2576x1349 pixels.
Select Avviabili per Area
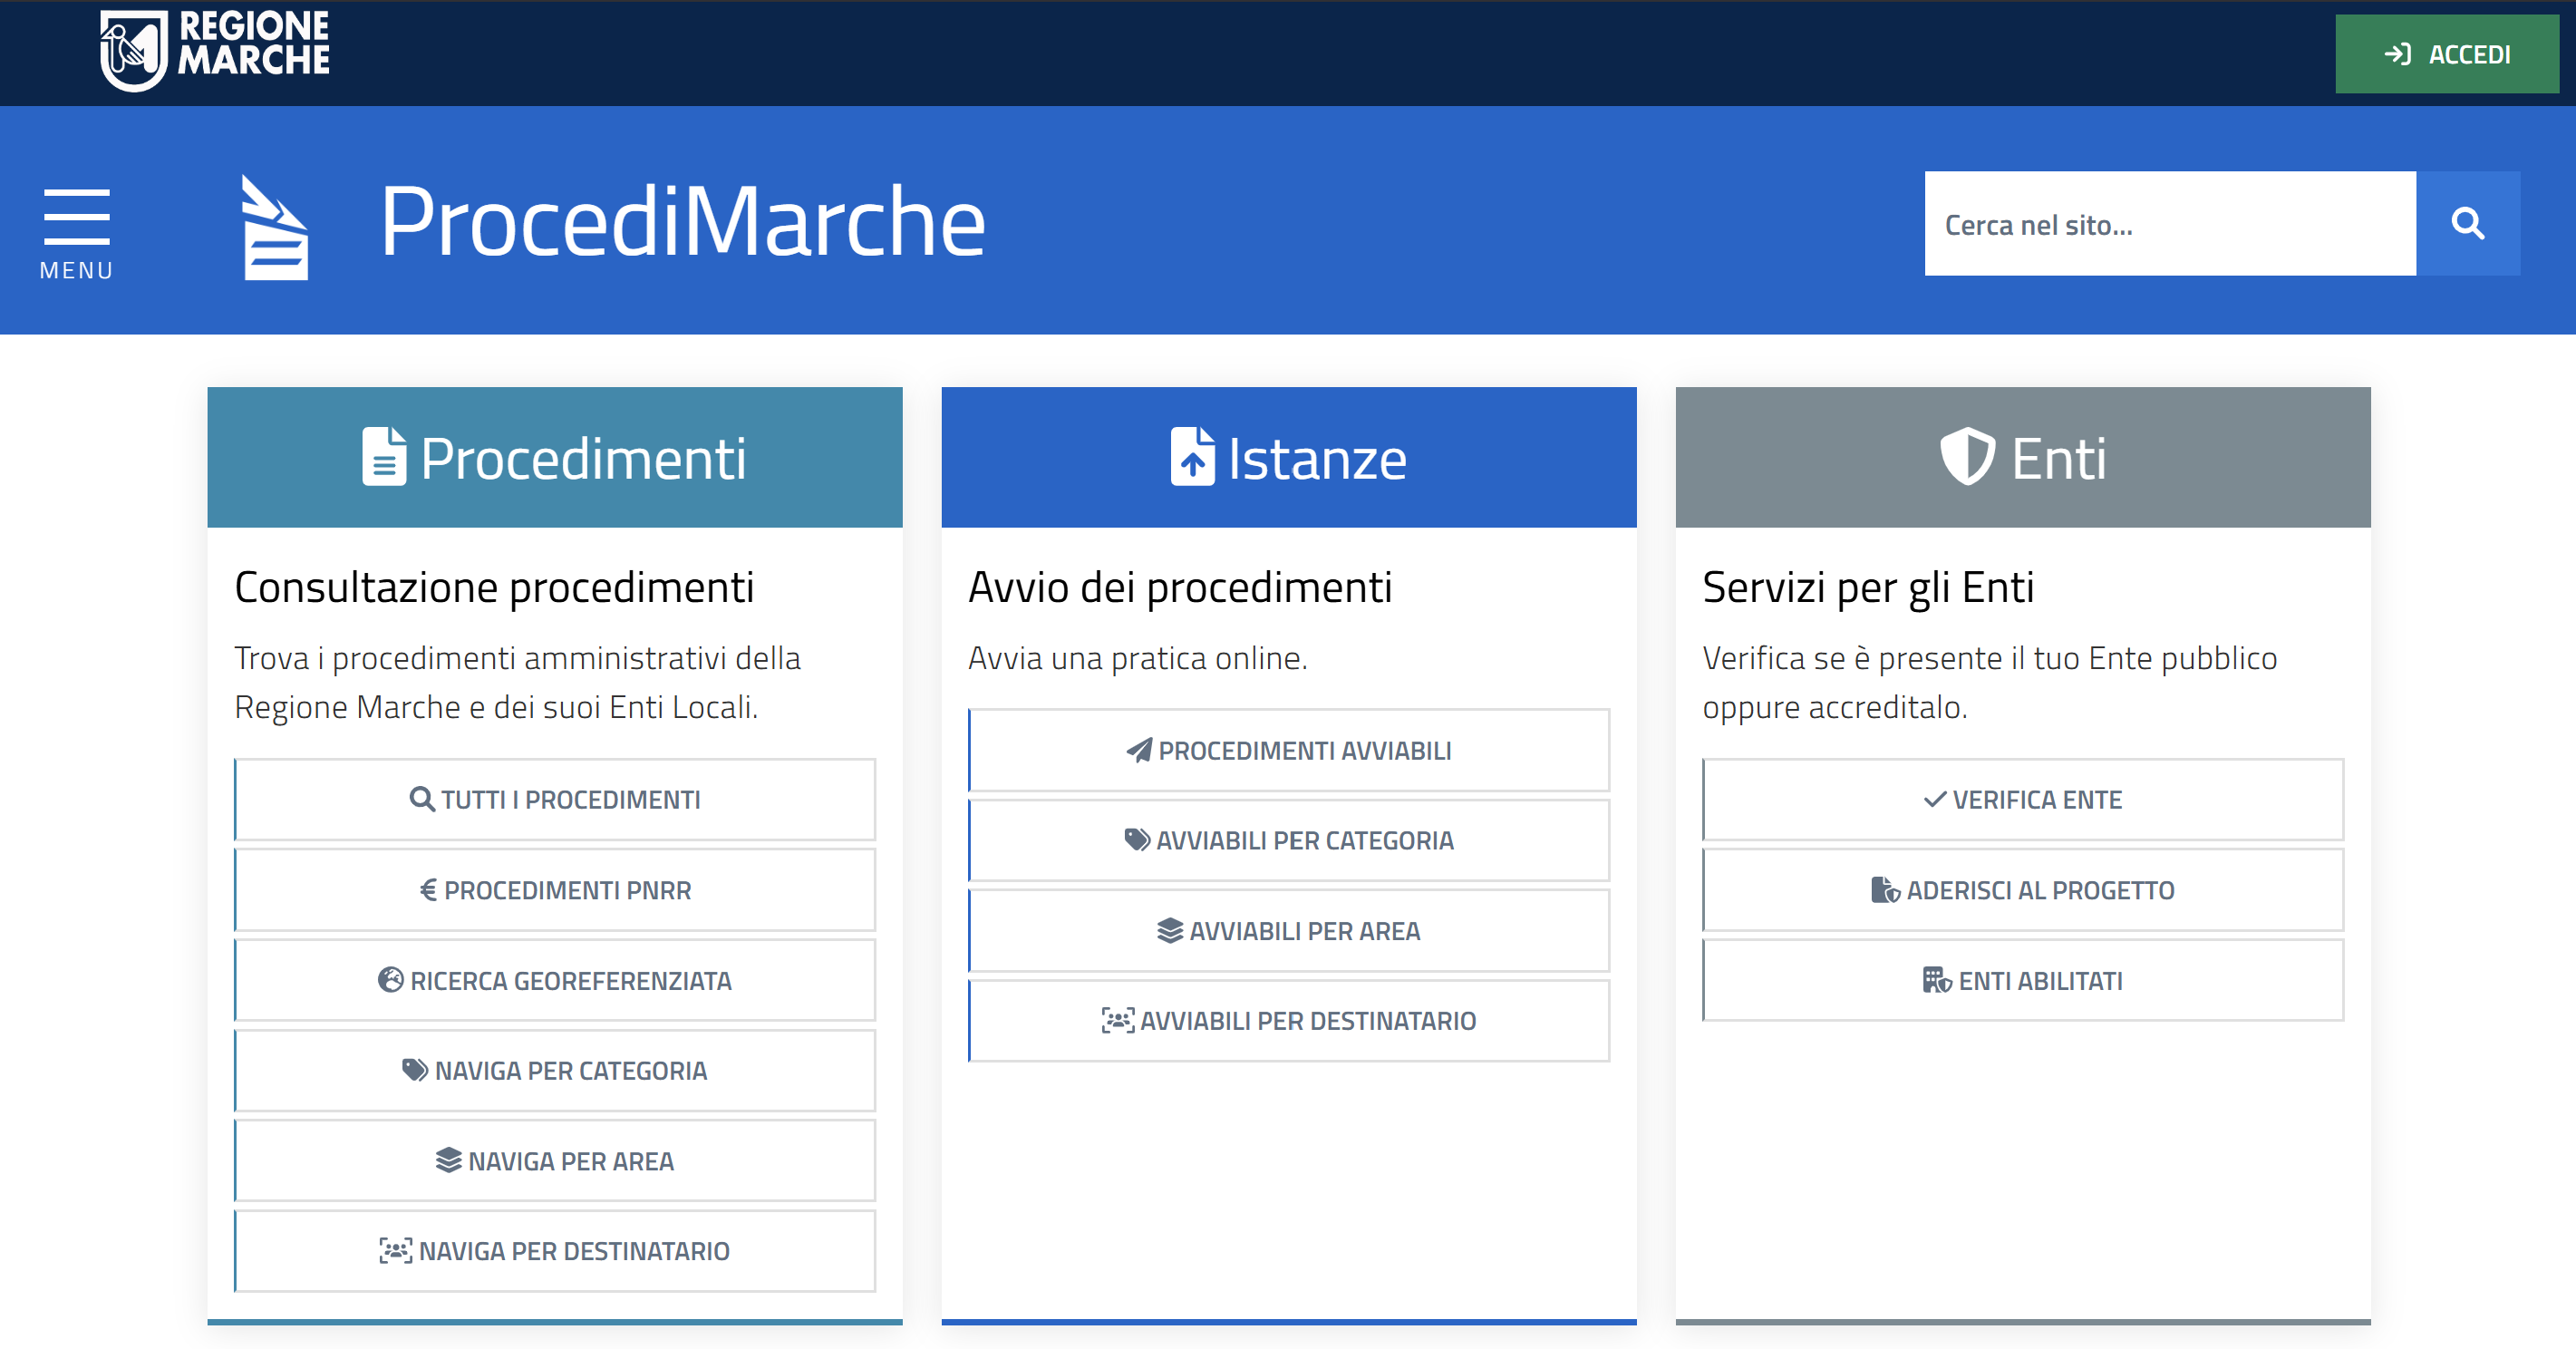click(1288, 930)
